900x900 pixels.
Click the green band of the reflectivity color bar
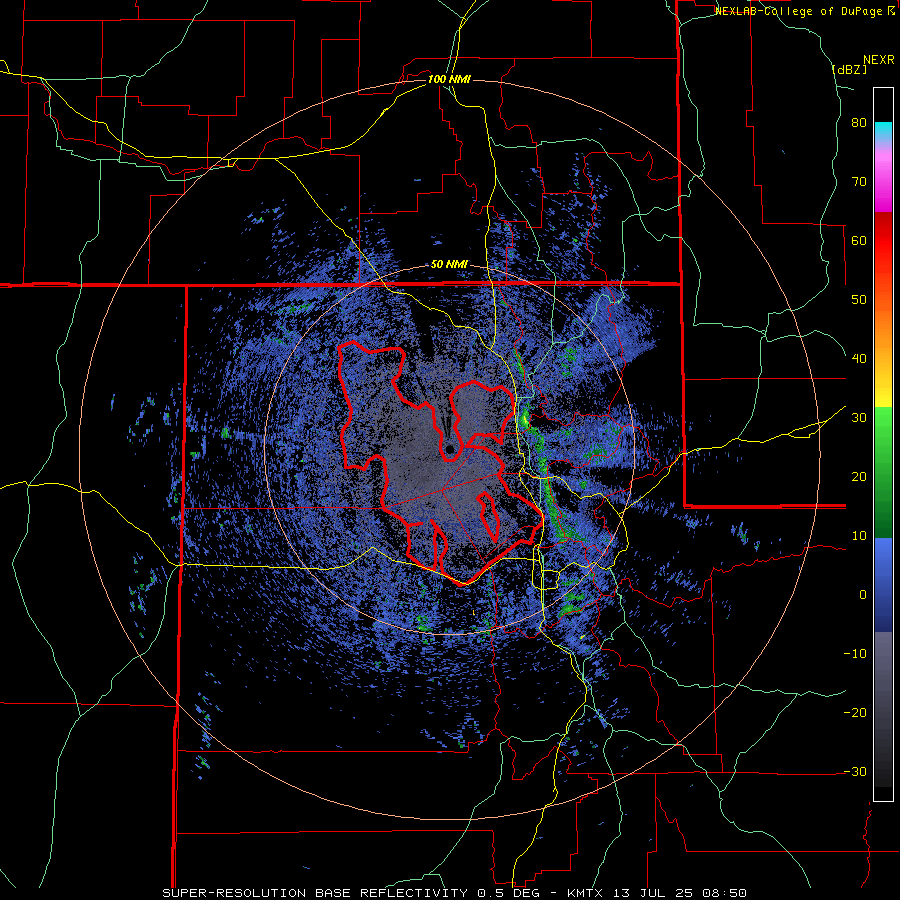coord(883,472)
